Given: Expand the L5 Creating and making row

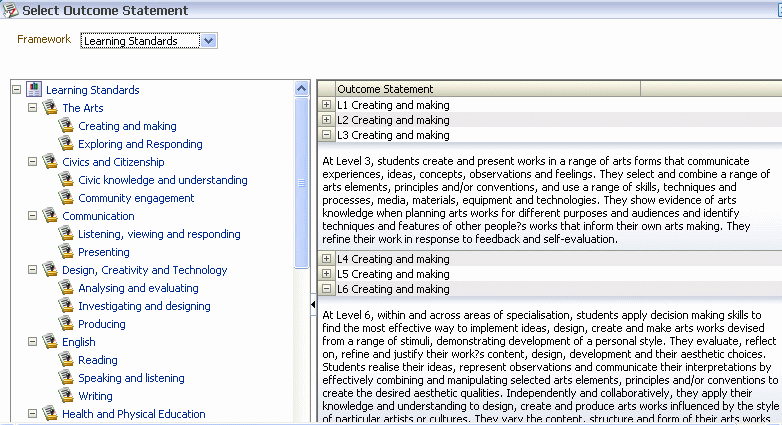Looking at the screenshot, I should click(x=326, y=273).
